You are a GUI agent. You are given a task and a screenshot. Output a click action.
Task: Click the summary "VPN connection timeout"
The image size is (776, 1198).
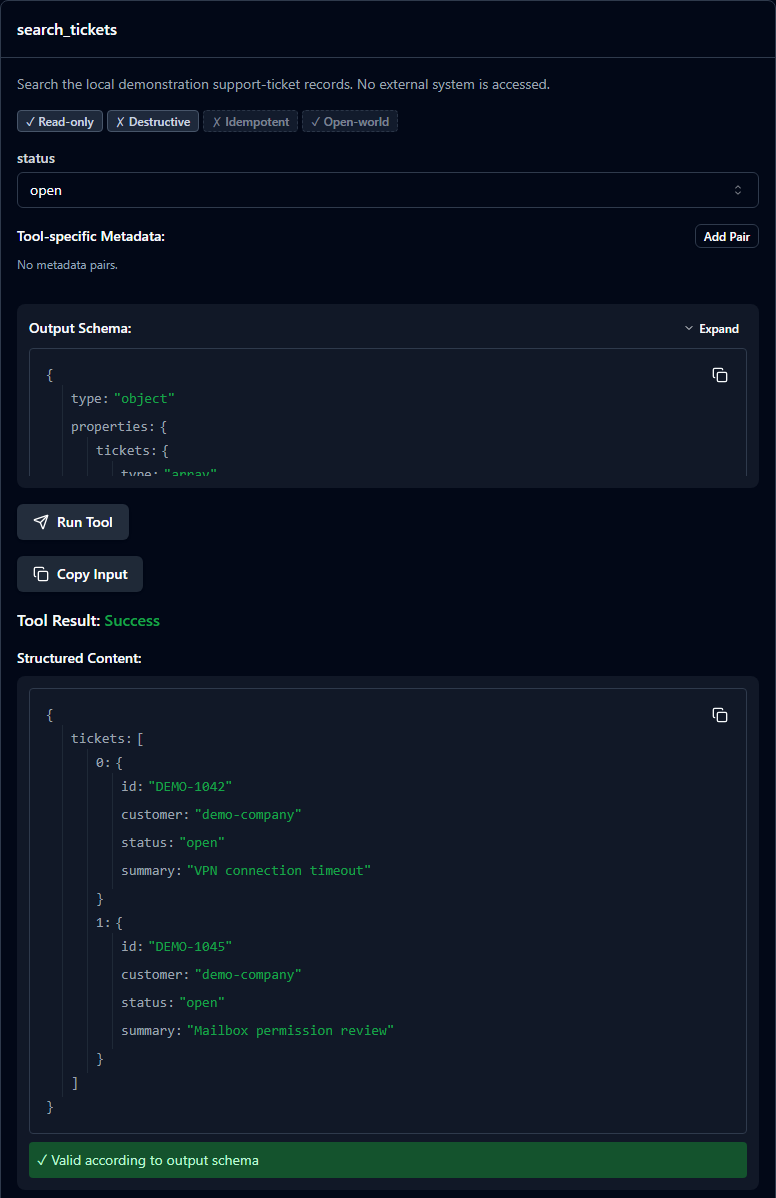point(279,871)
